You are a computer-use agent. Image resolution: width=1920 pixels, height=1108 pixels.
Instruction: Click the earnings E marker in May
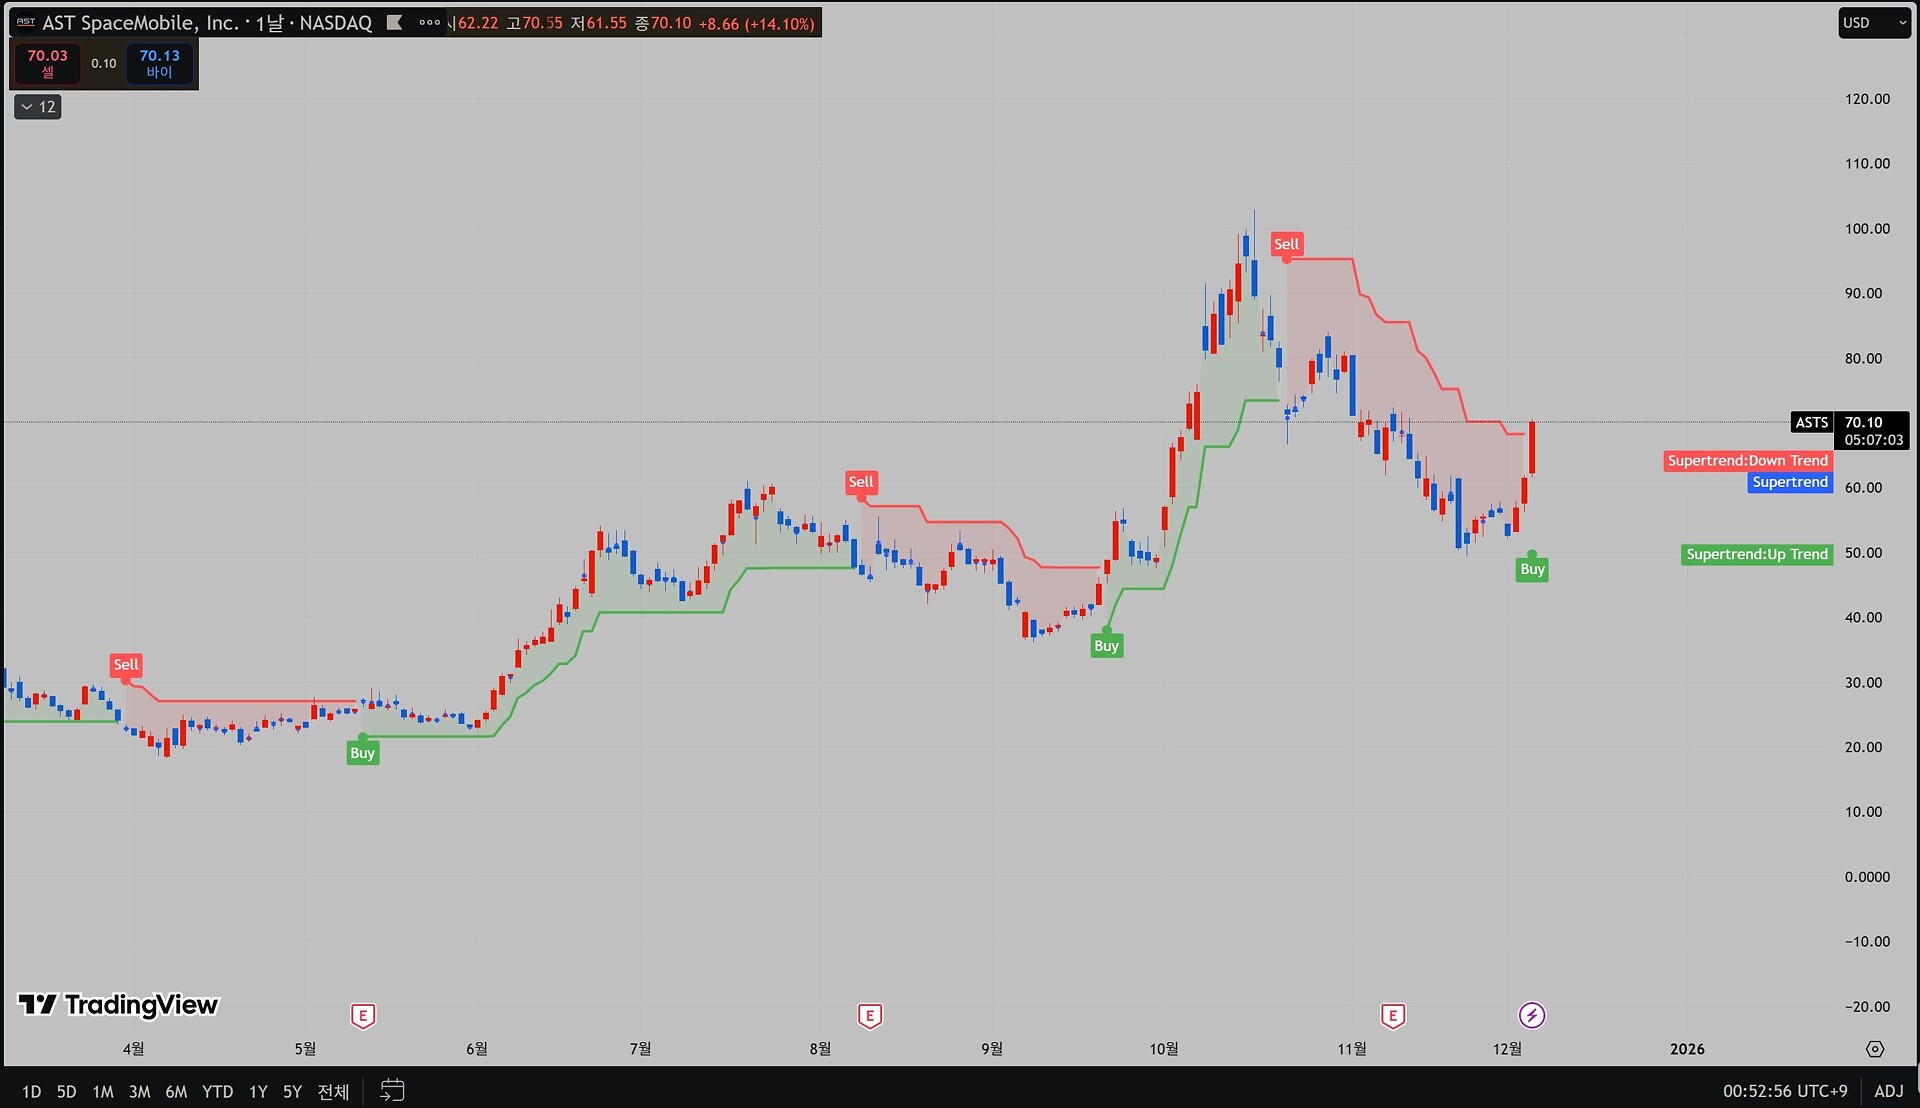(x=363, y=1016)
